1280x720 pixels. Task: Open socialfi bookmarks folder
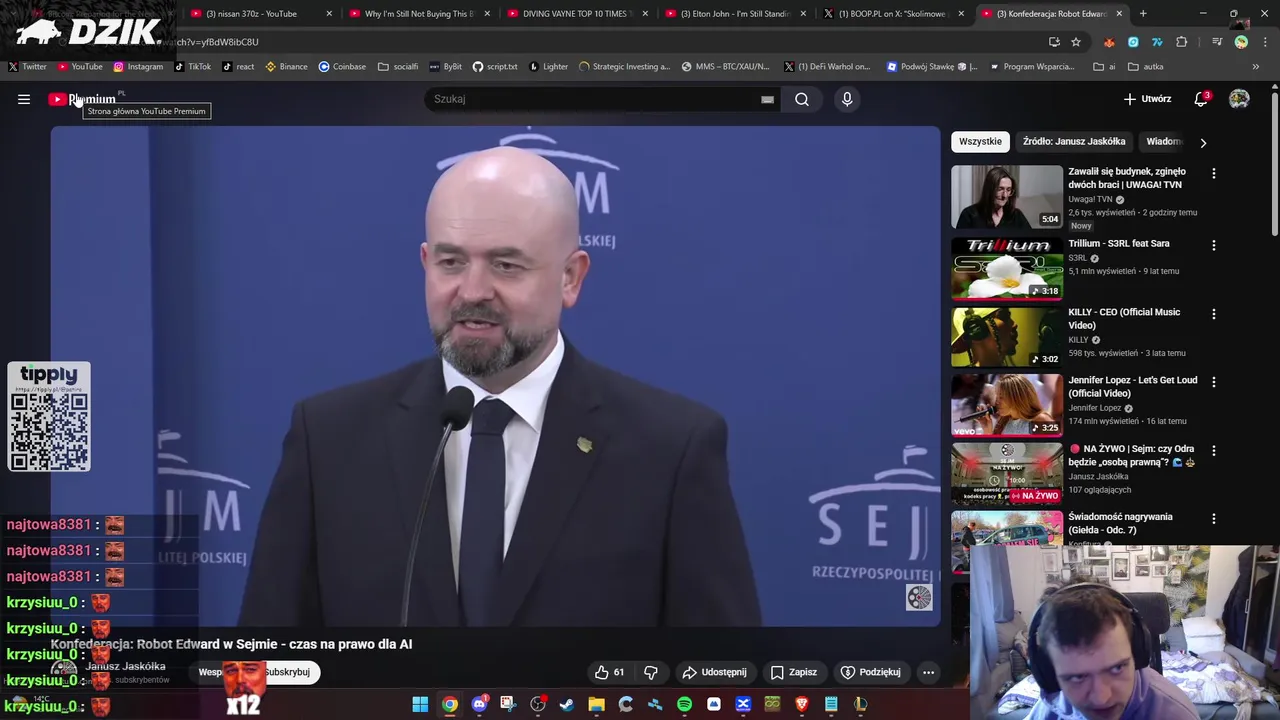point(398,67)
